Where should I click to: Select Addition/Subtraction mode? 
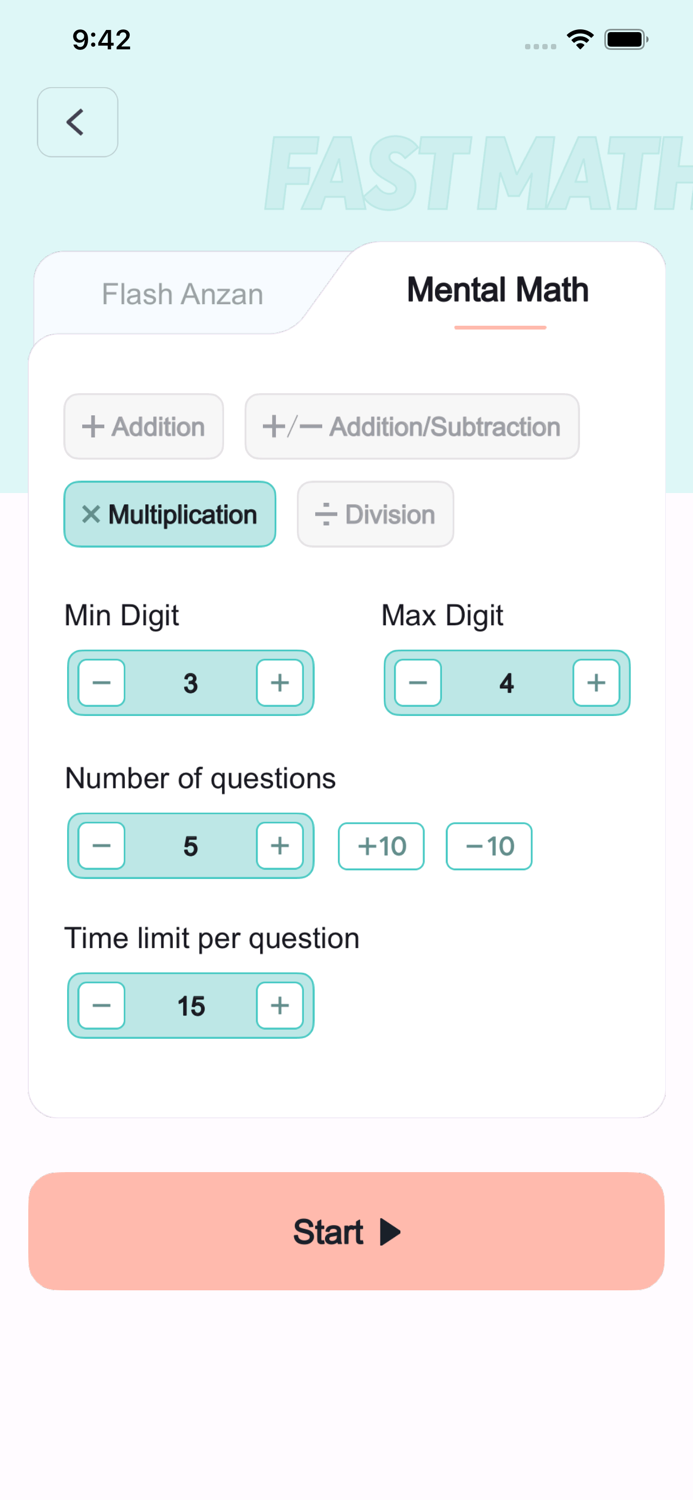pos(411,426)
